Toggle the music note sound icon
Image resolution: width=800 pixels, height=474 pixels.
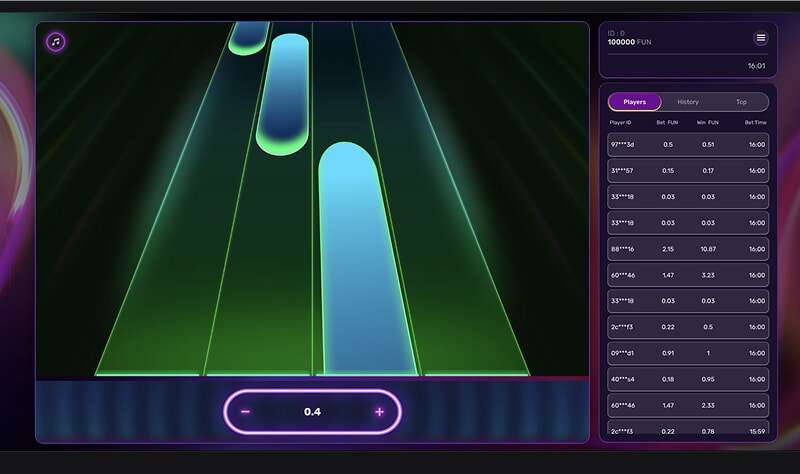[56, 42]
